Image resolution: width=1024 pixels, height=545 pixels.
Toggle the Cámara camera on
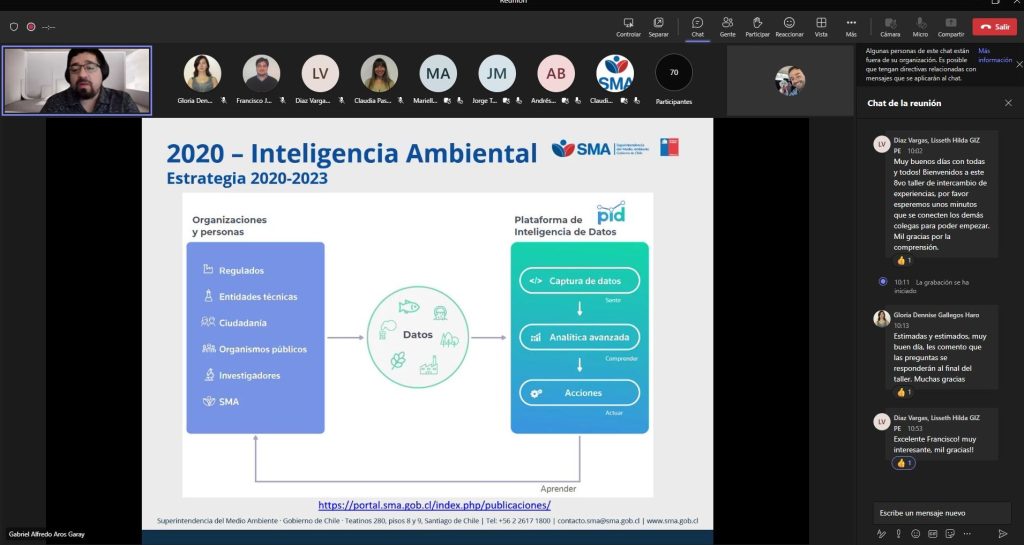(x=889, y=26)
